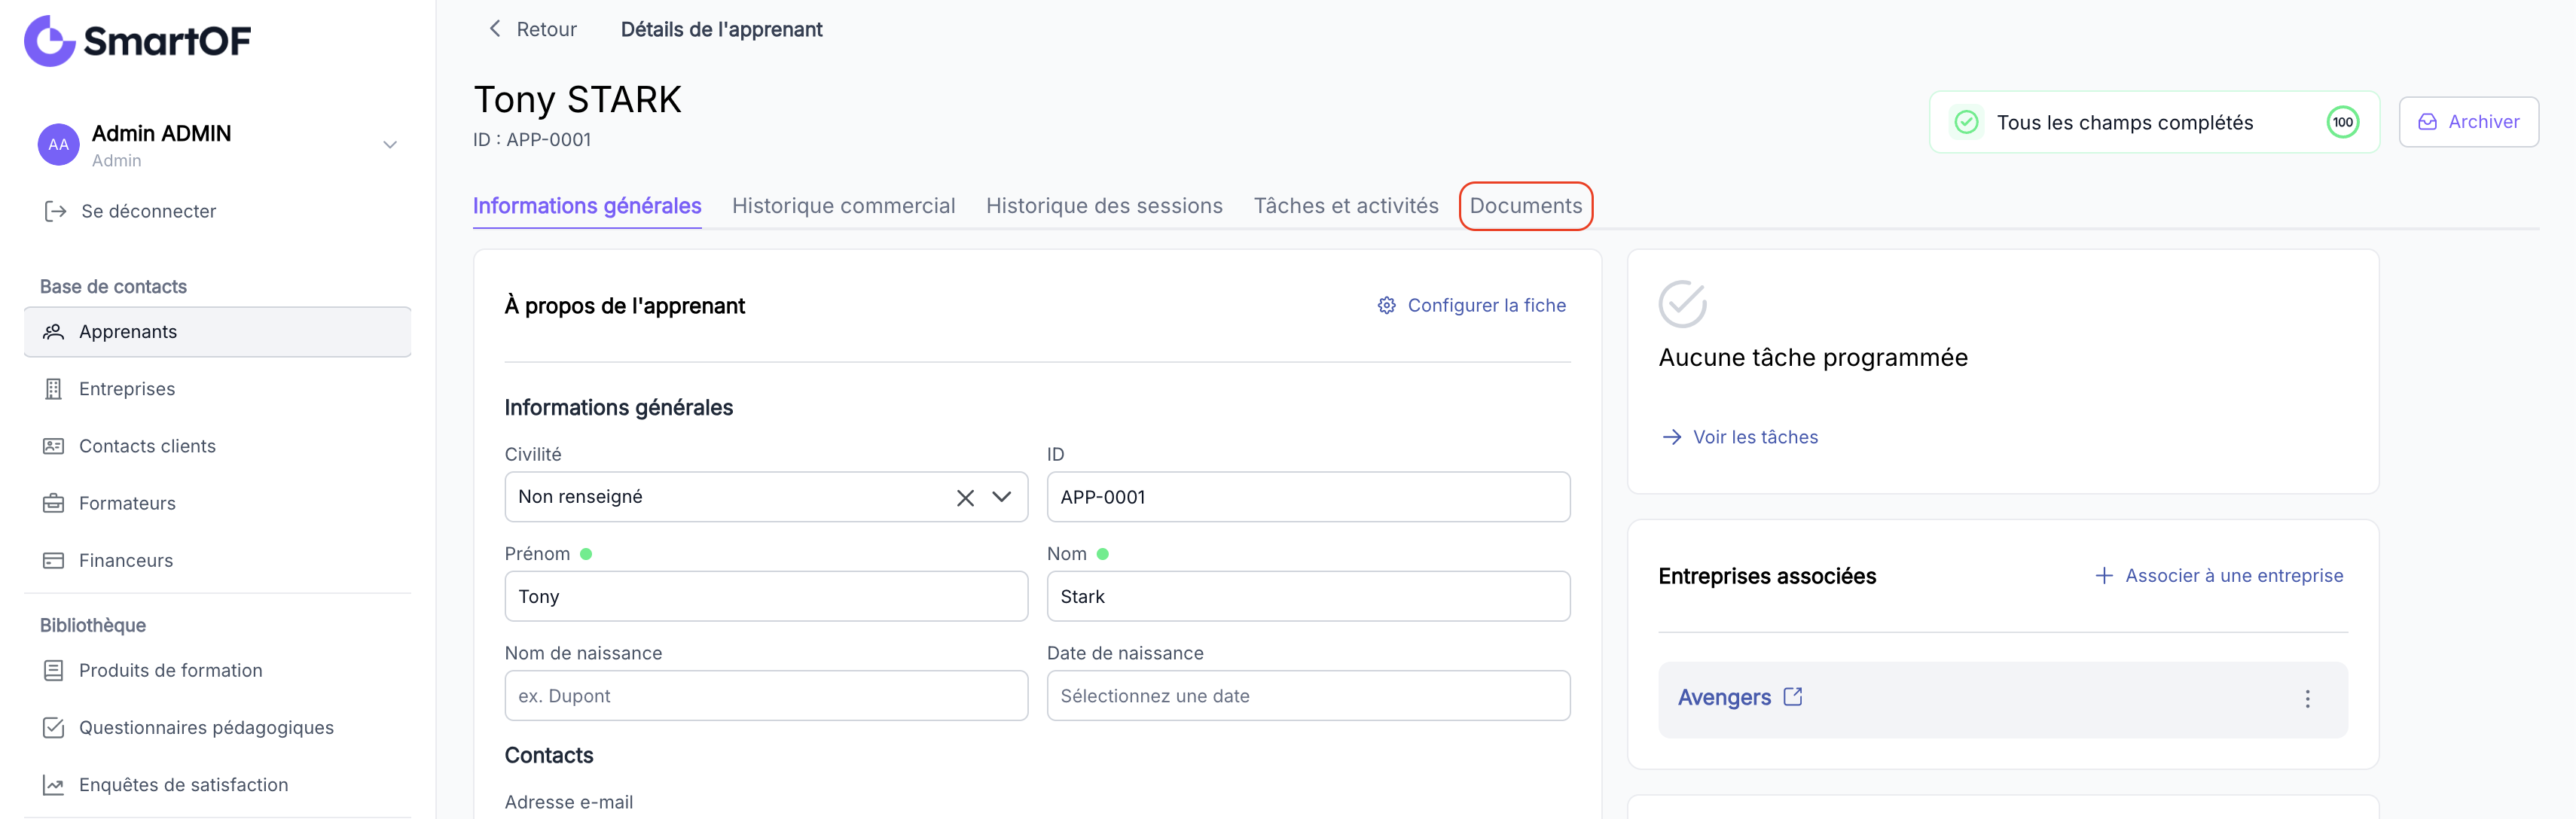Click the green dot beside Prénom
2576x819 pixels.
[x=586, y=554]
